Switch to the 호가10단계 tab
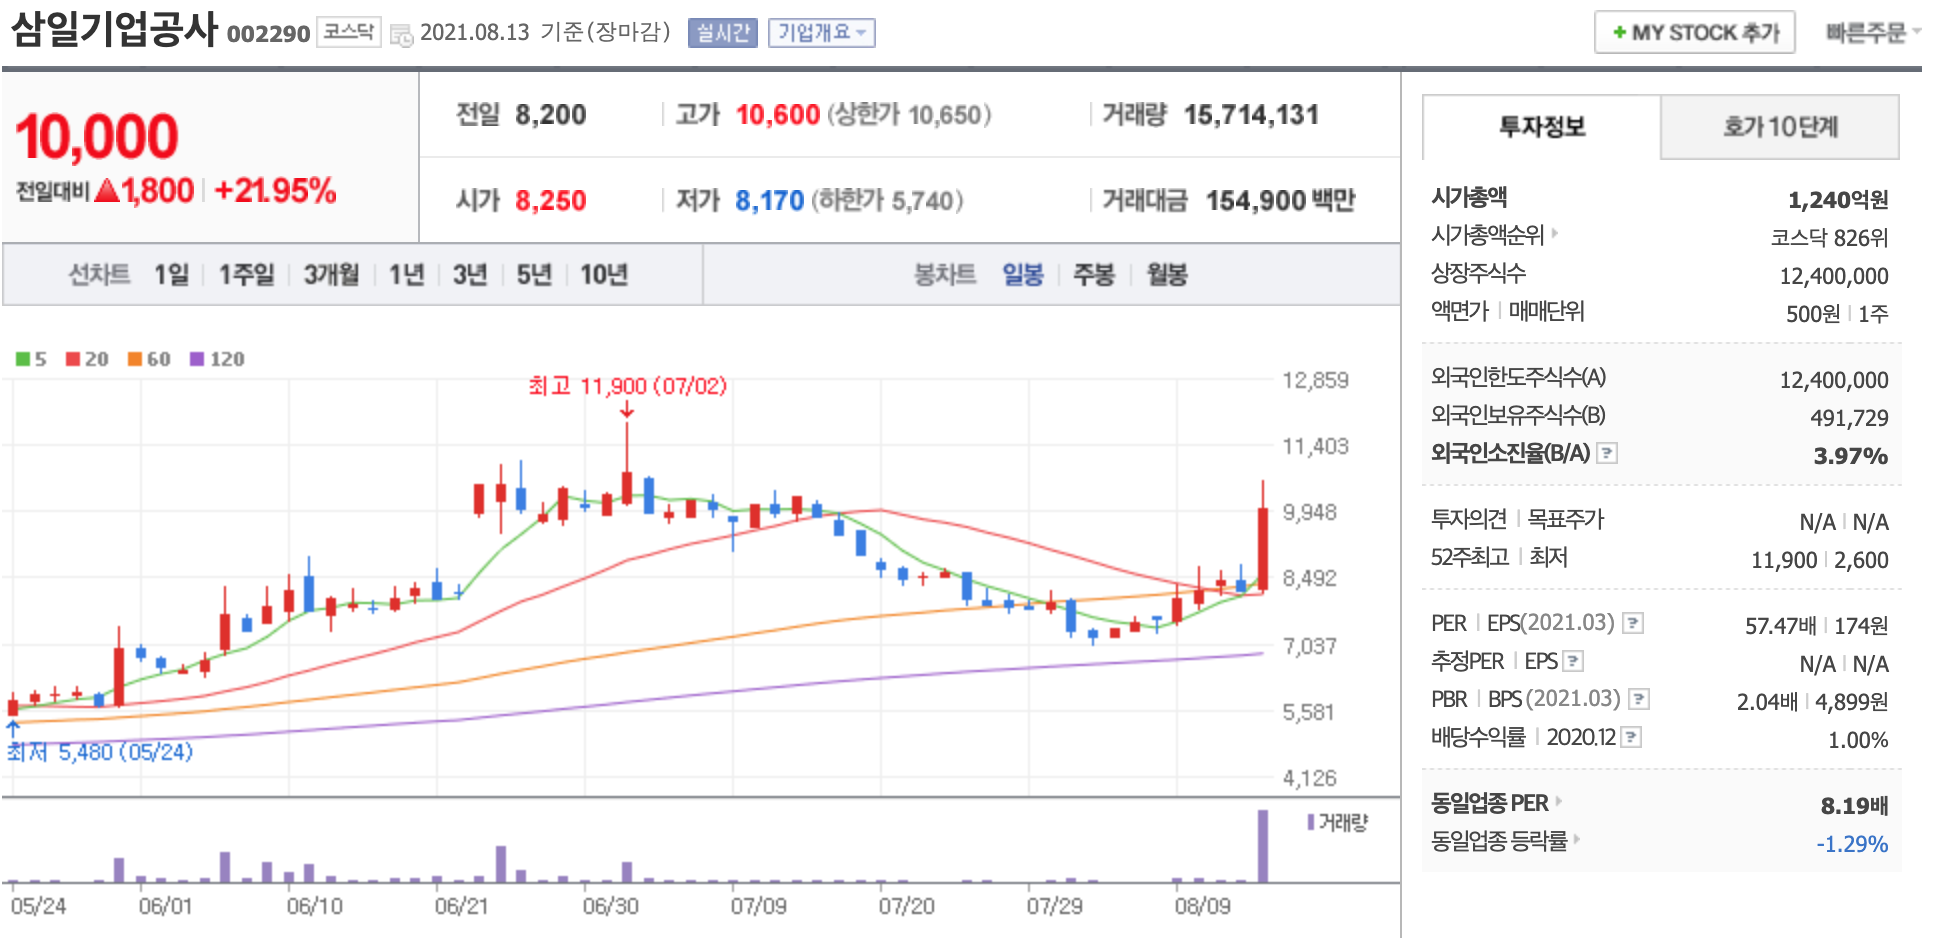1938x938 pixels. (x=1780, y=127)
